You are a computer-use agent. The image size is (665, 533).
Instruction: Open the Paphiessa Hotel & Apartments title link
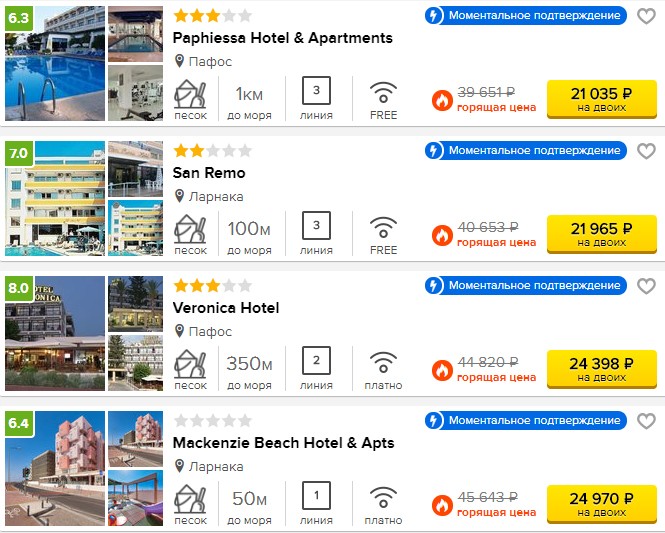click(x=282, y=38)
